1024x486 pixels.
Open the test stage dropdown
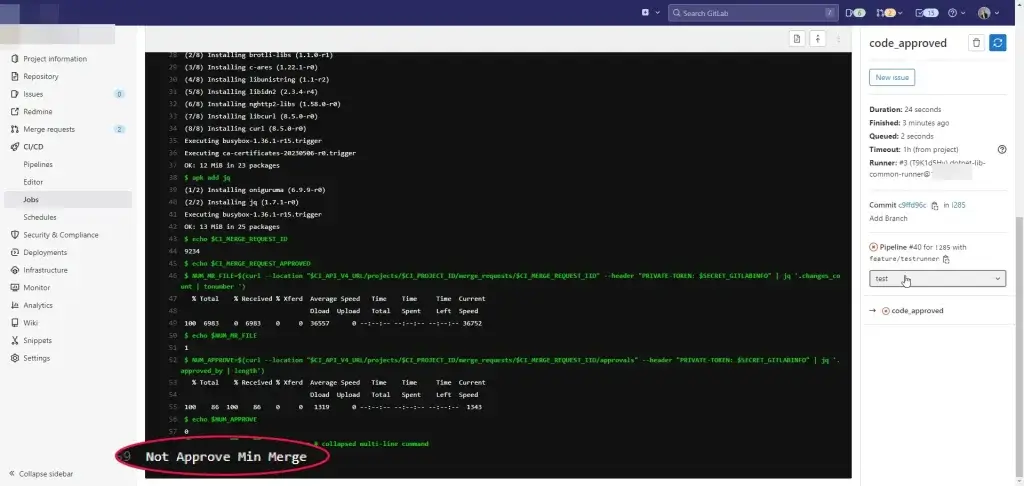point(937,279)
